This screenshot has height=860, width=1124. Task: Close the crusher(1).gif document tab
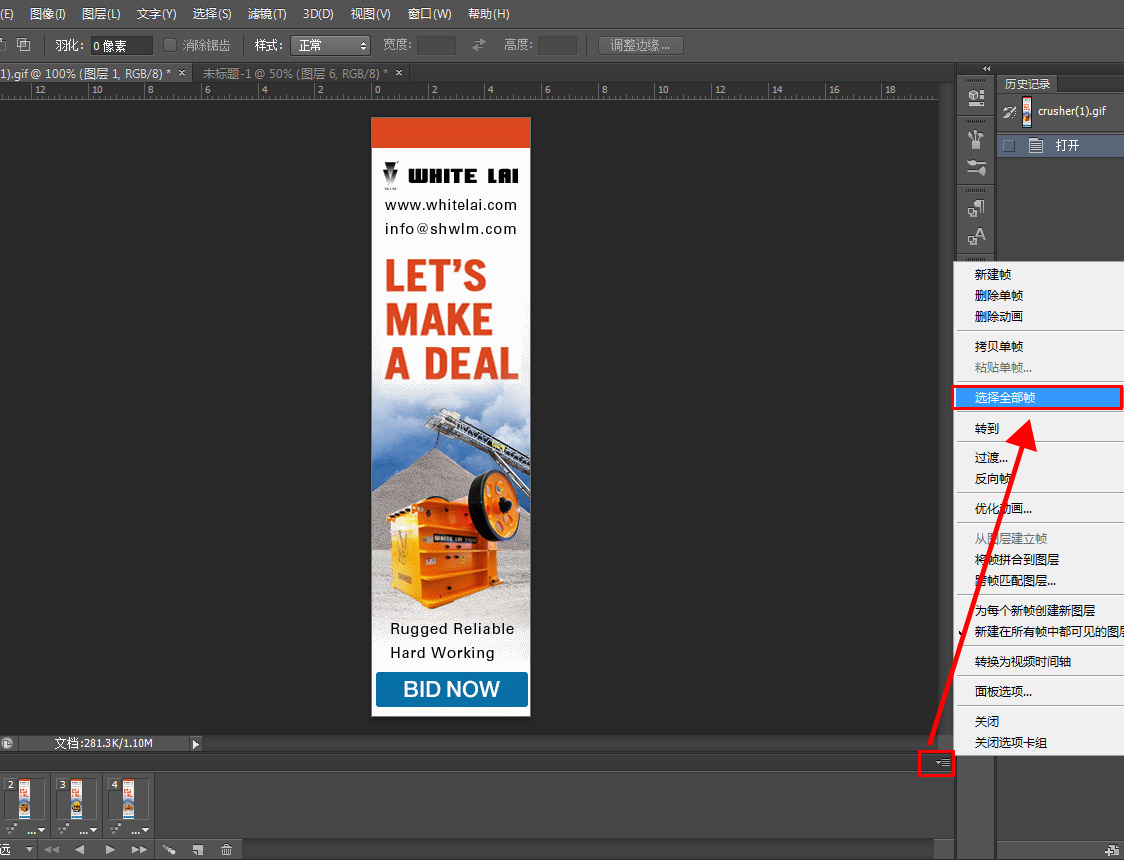[182, 73]
